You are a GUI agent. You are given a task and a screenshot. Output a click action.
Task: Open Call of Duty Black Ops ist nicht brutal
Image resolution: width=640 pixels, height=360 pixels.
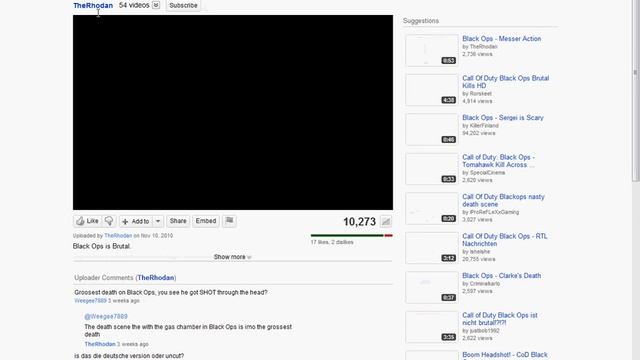500,319
